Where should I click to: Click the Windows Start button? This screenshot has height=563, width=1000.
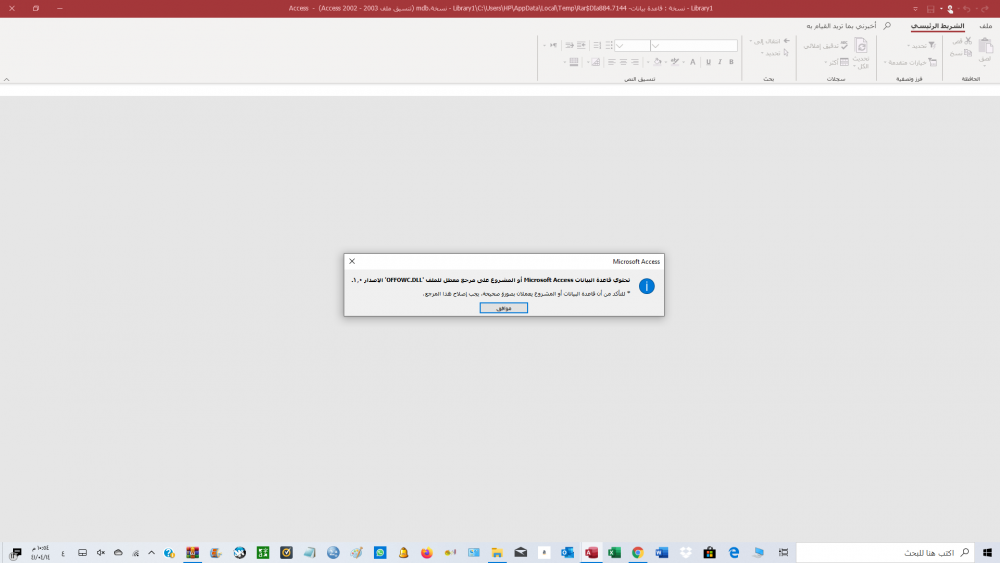987,553
